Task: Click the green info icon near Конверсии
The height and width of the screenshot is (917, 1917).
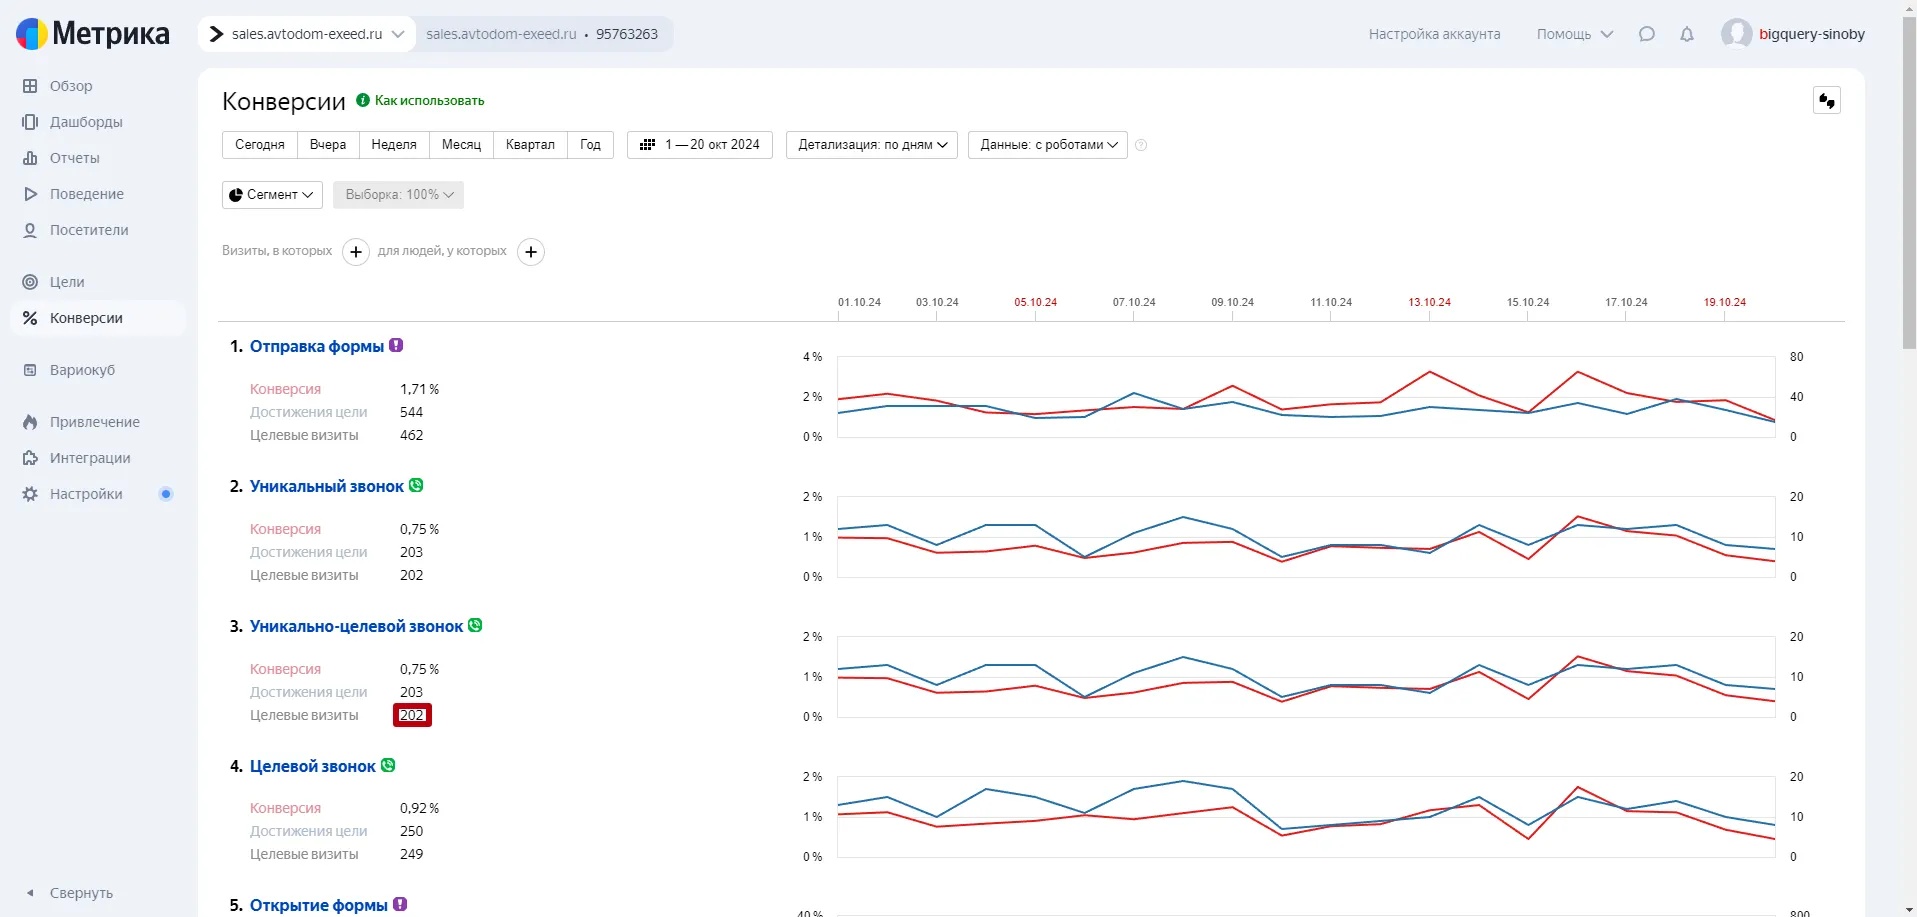Action: click(363, 100)
